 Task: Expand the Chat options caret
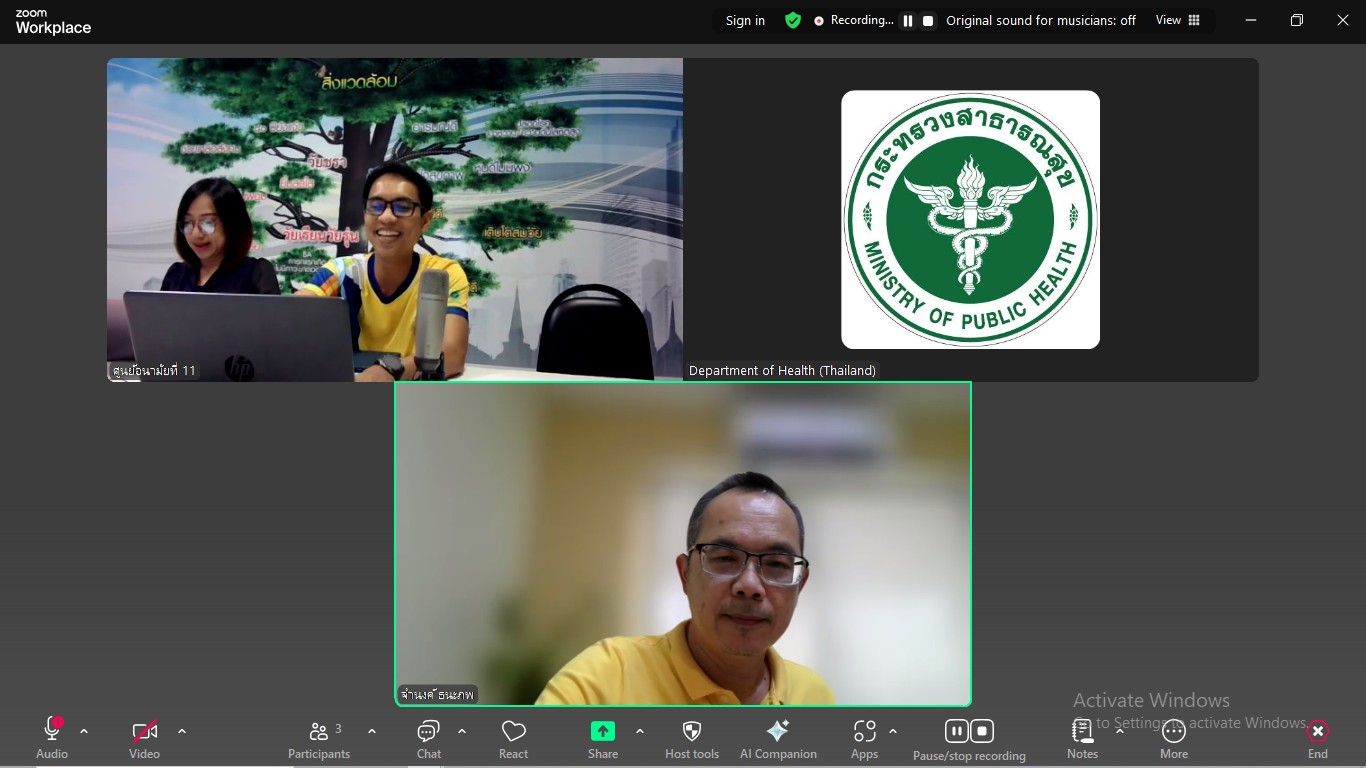click(x=462, y=731)
